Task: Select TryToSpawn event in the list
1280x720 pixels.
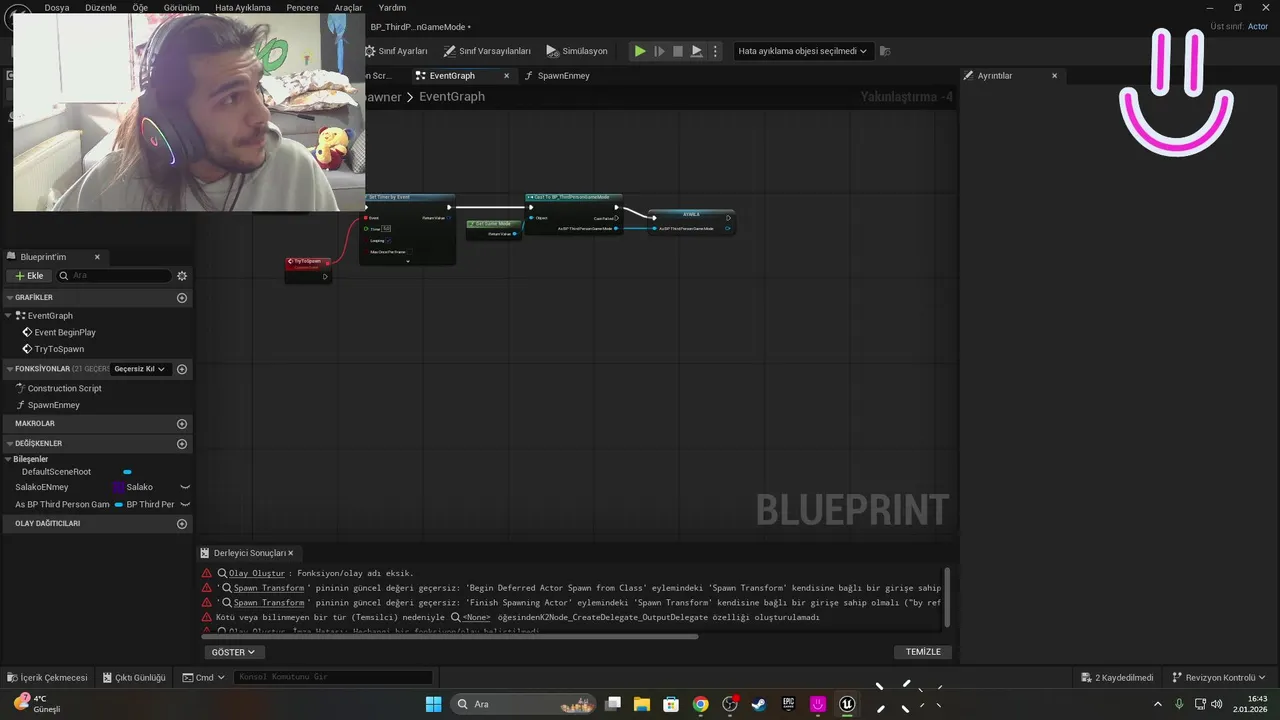Action: [x=59, y=349]
